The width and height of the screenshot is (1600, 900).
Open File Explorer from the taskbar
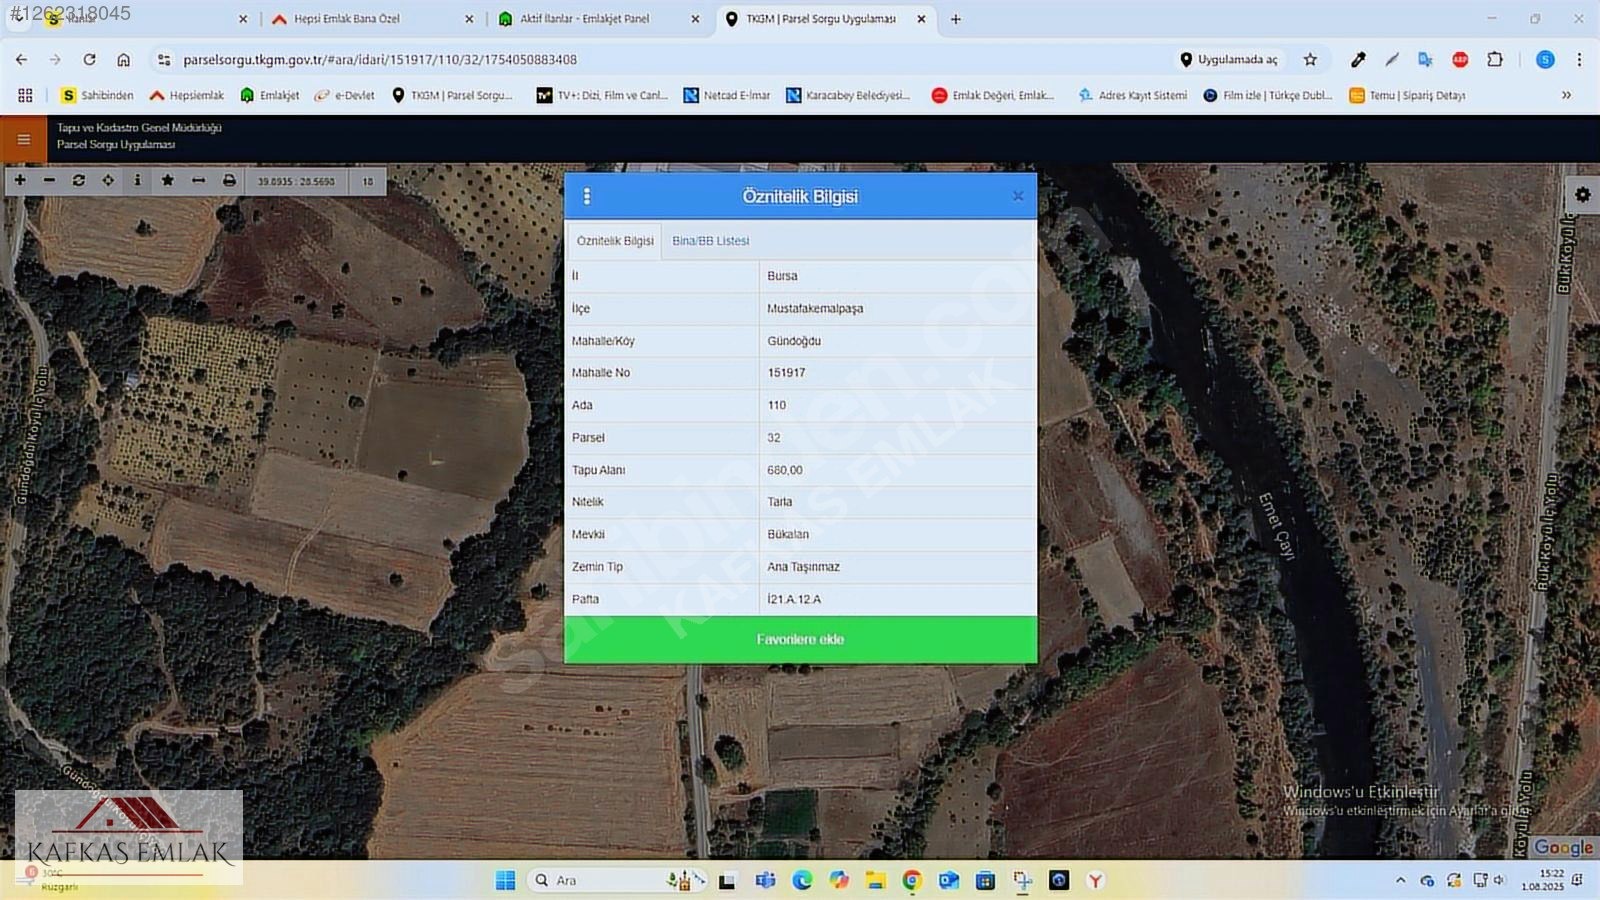(x=875, y=880)
